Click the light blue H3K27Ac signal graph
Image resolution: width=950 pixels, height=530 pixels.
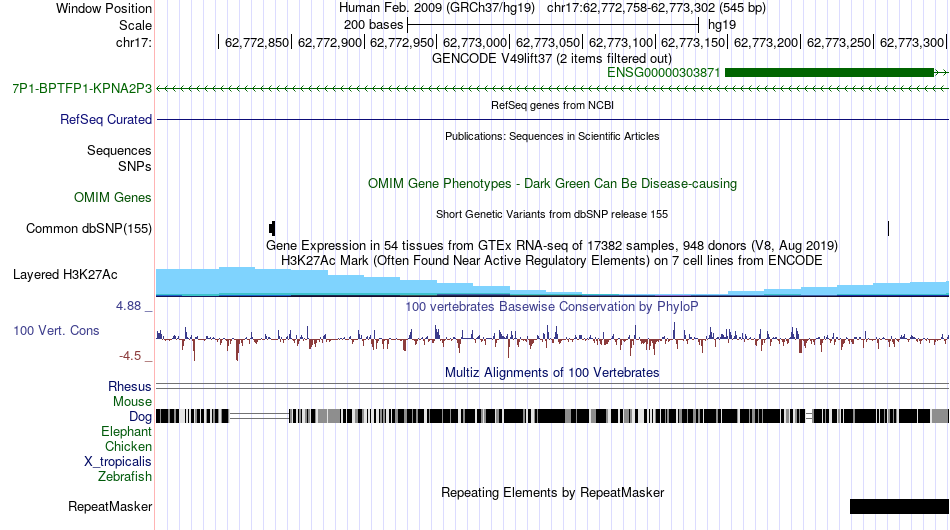pyautogui.click(x=552, y=282)
